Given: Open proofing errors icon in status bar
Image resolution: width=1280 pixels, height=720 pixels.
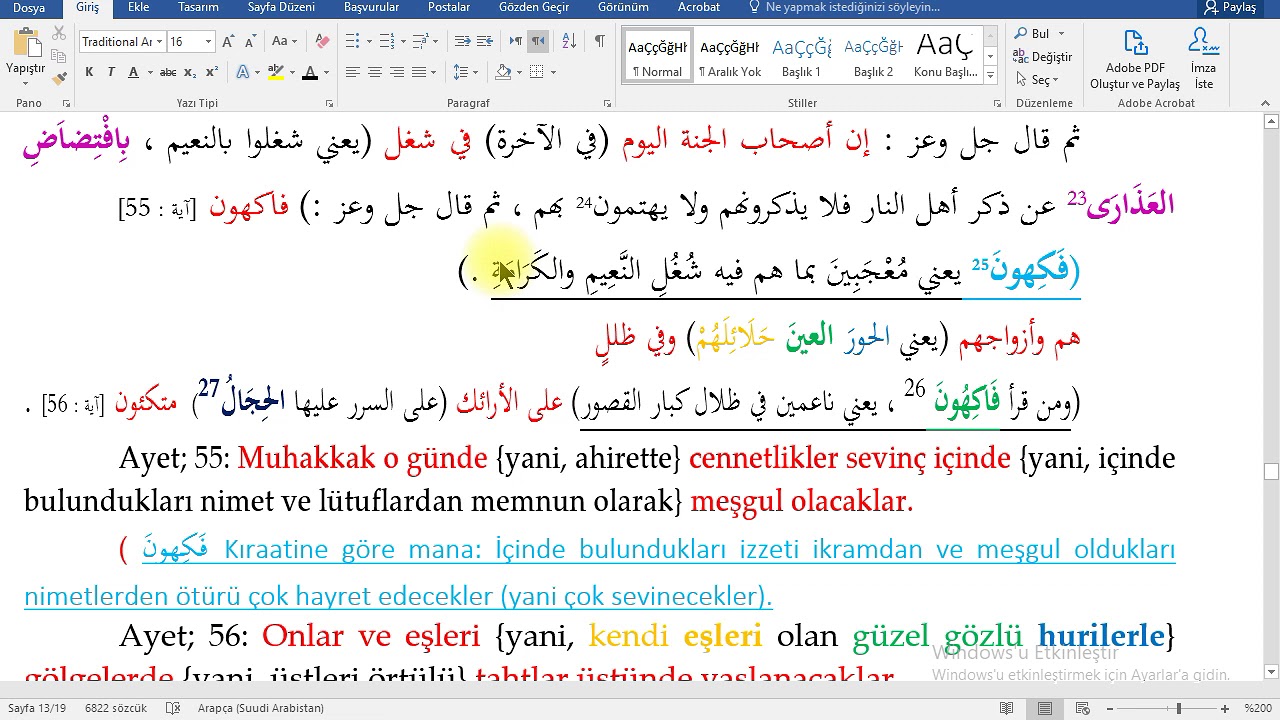Looking at the screenshot, I should coord(174,708).
